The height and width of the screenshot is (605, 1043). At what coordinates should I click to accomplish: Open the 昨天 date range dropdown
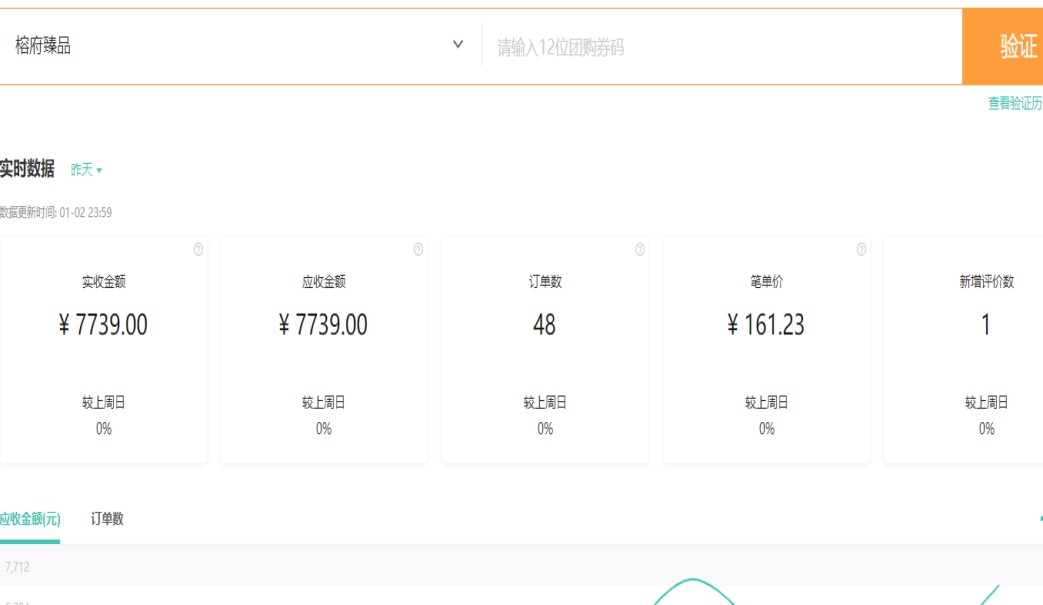[x=86, y=170]
